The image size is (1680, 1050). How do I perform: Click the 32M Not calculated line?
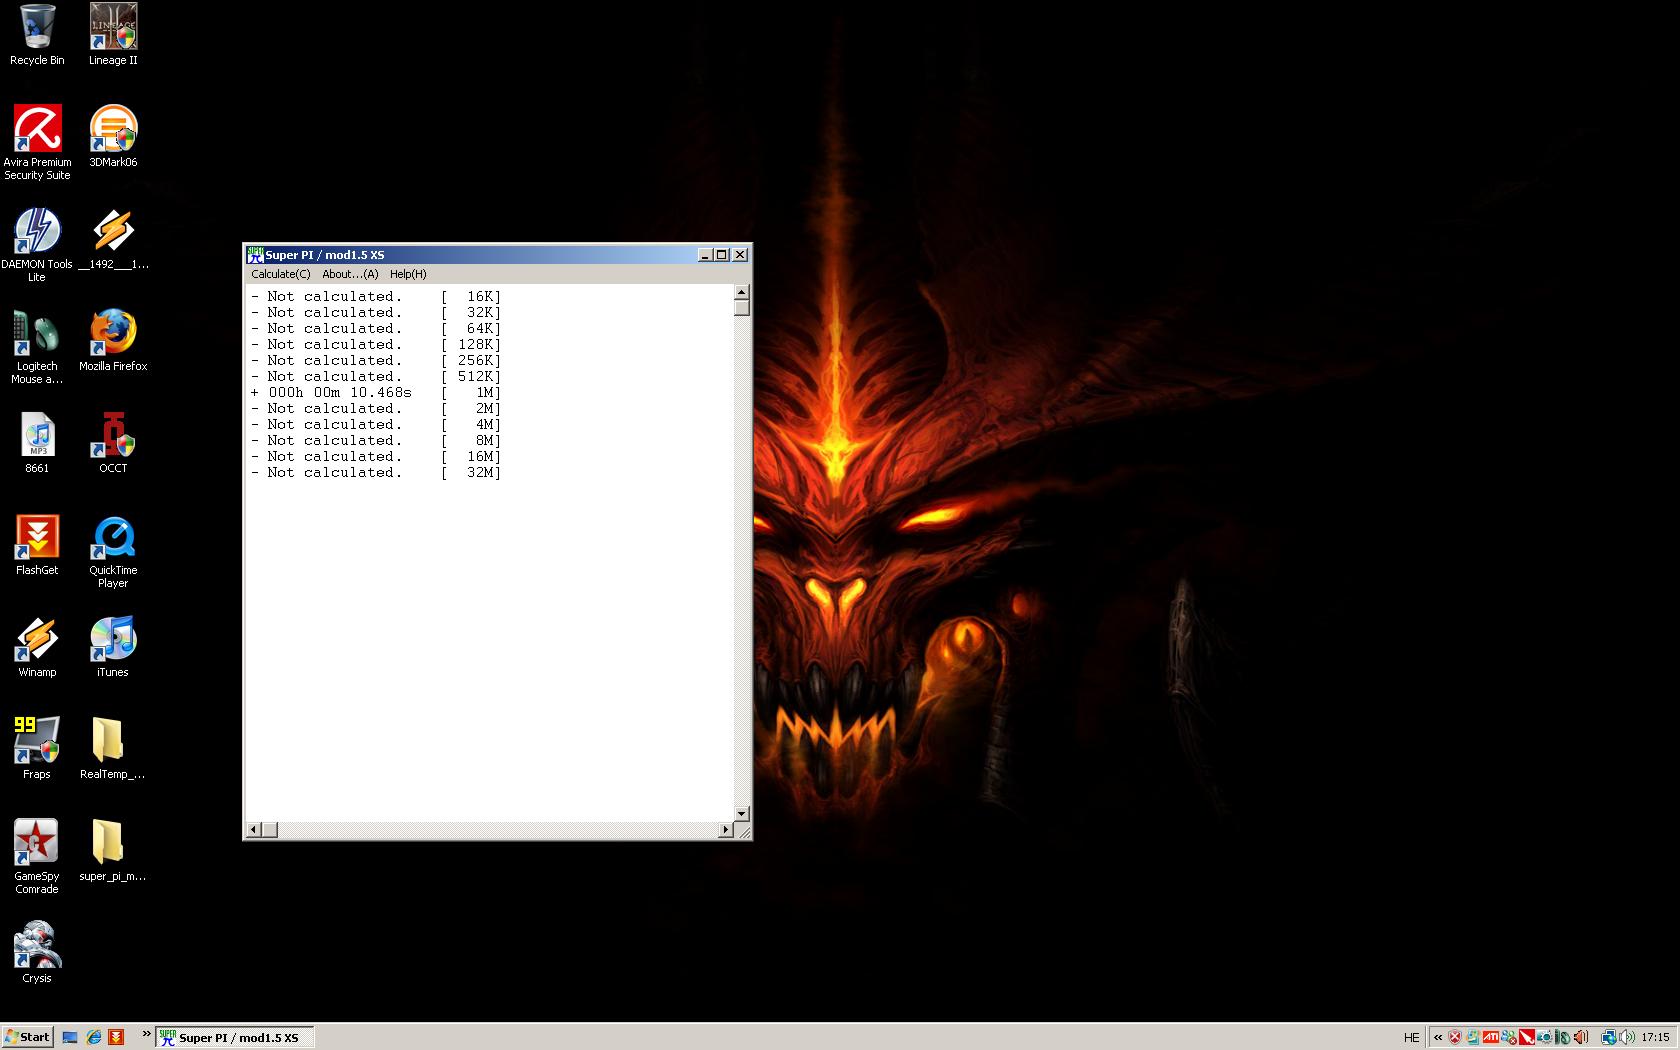coord(375,473)
